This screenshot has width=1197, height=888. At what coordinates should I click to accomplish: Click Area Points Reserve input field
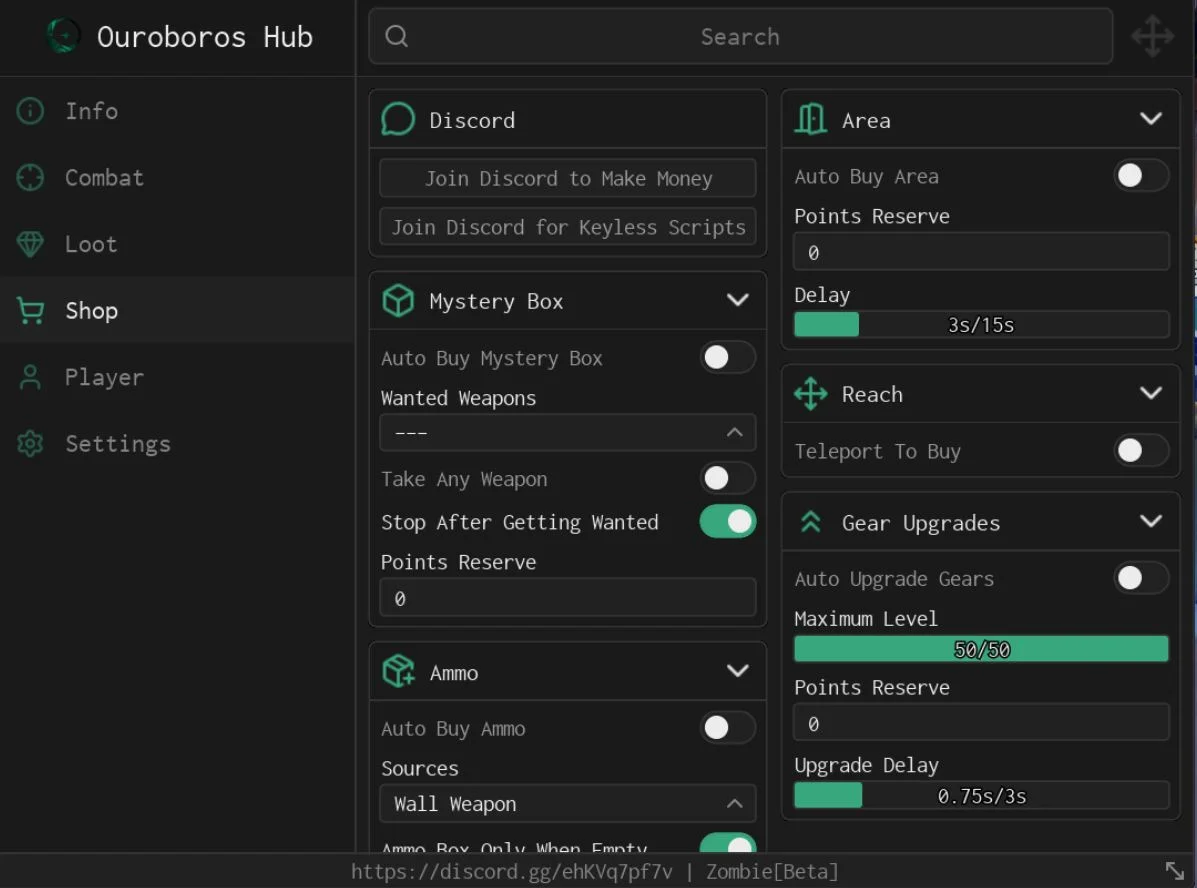click(x=981, y=252)
